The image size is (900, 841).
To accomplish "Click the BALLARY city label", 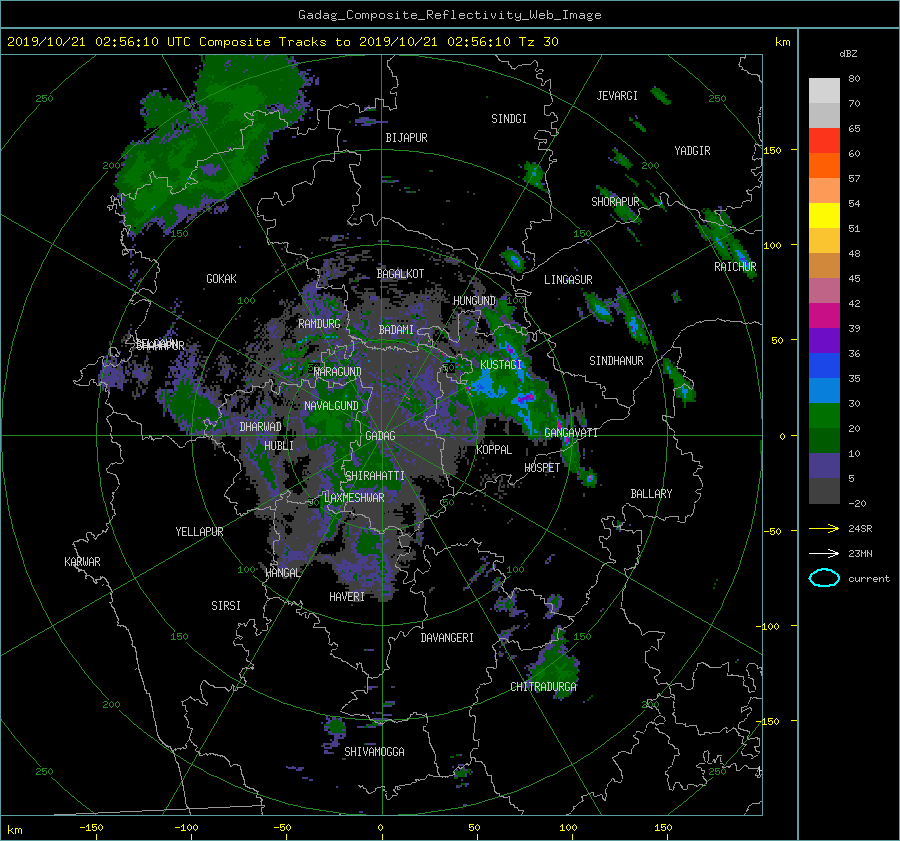I will [651, 494].
